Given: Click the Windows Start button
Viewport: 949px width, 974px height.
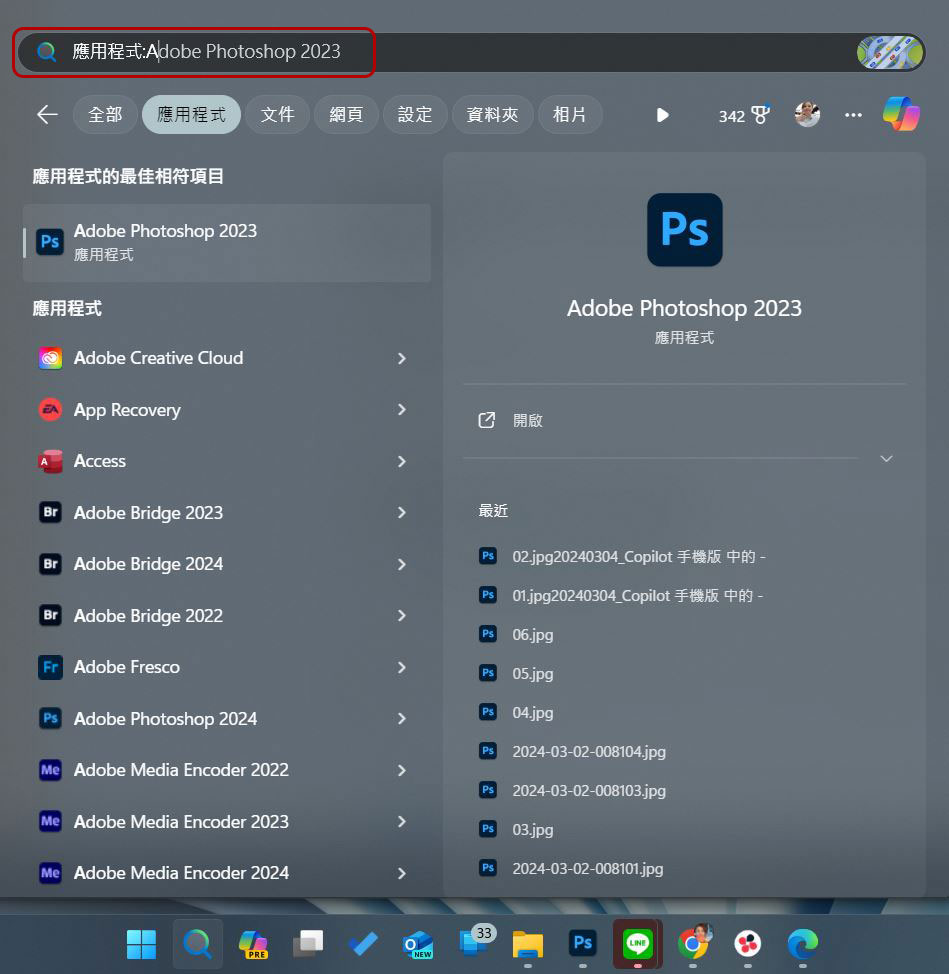Looking at the screenshot, I should tap(141, 943).
